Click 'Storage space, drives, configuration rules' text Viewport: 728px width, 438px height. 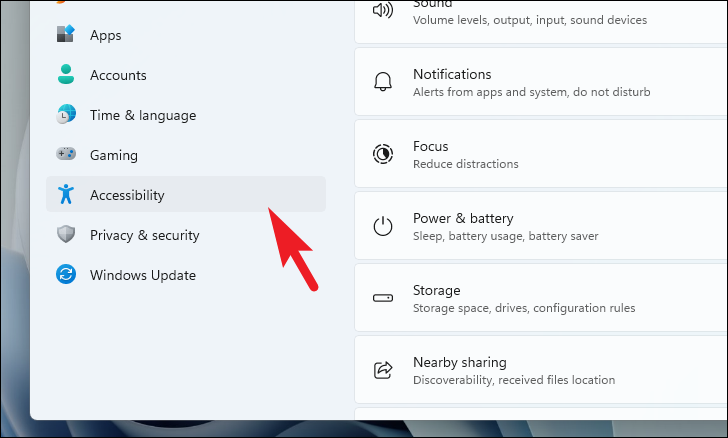[524, 308]
